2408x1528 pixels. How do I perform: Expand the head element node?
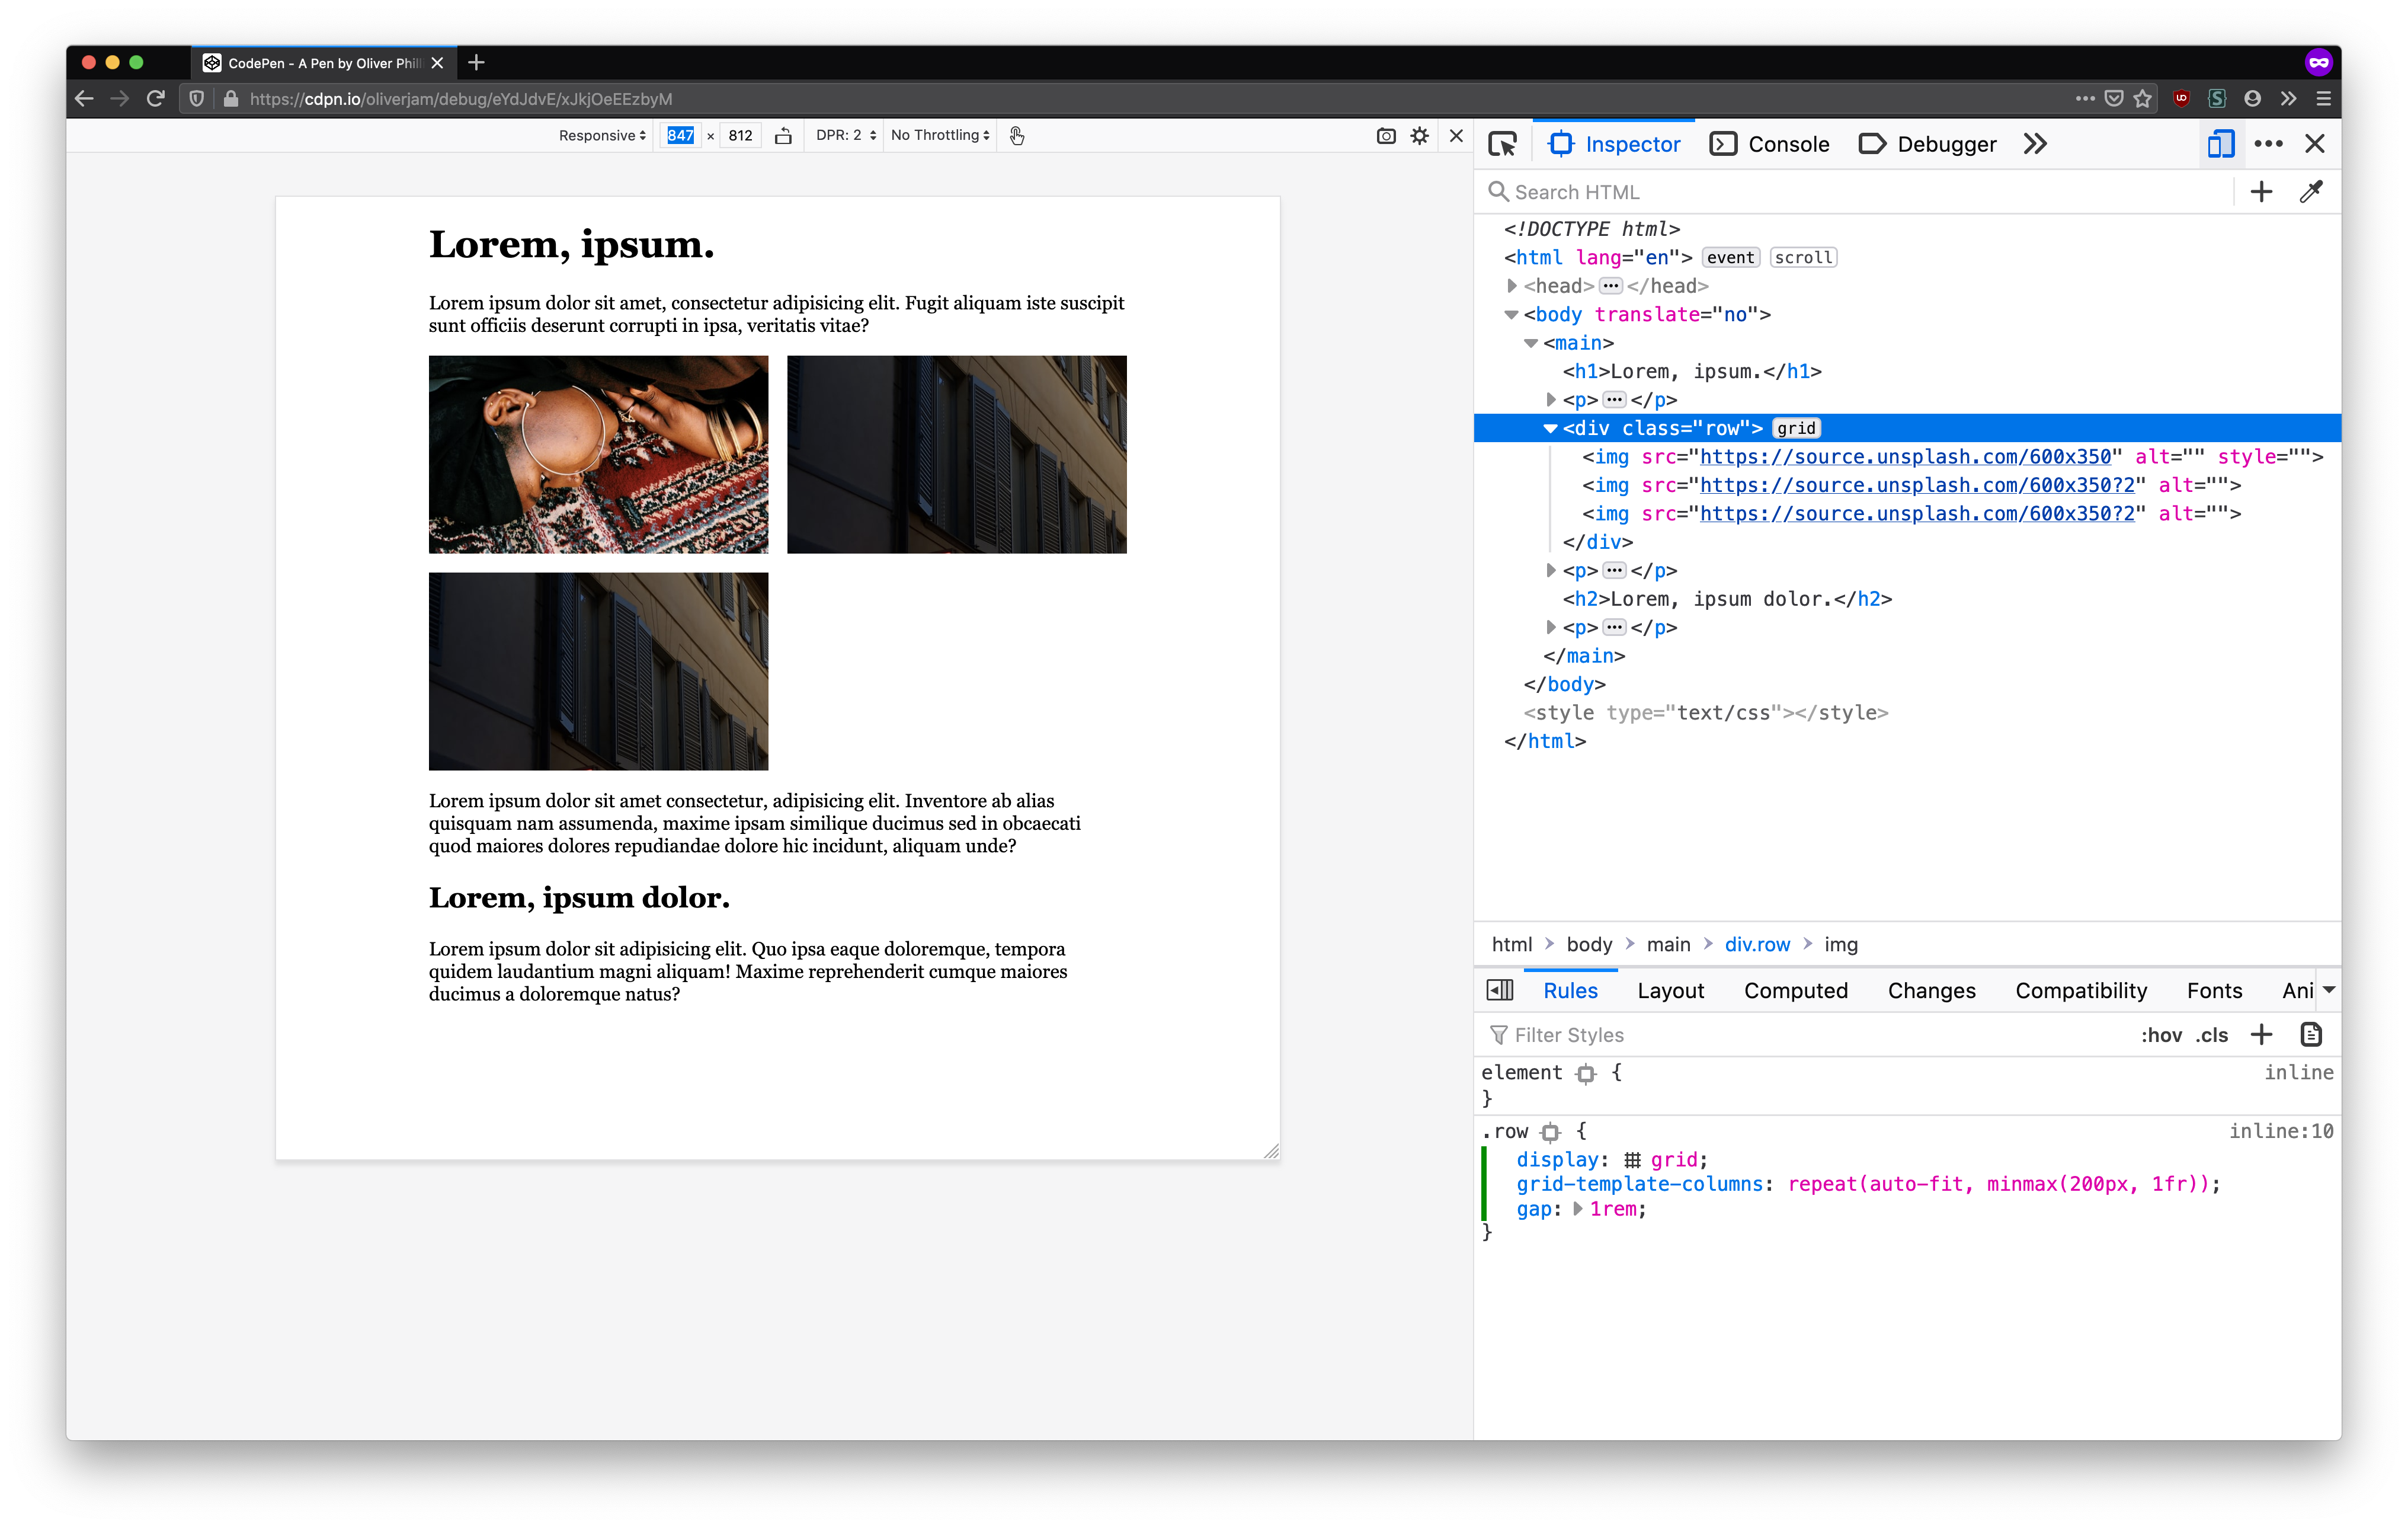pyautogui.click(x=1512, y=286)
